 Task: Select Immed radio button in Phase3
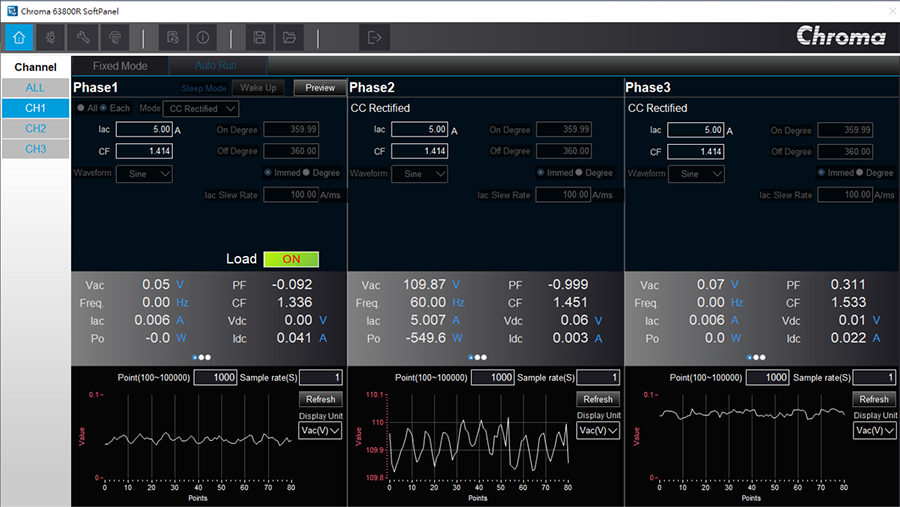tap(821, 172)
